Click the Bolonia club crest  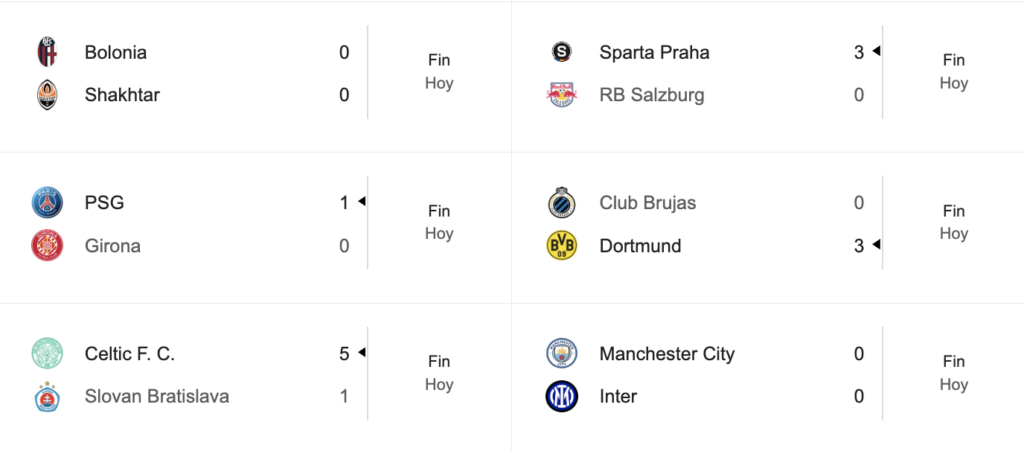[47, 52]
